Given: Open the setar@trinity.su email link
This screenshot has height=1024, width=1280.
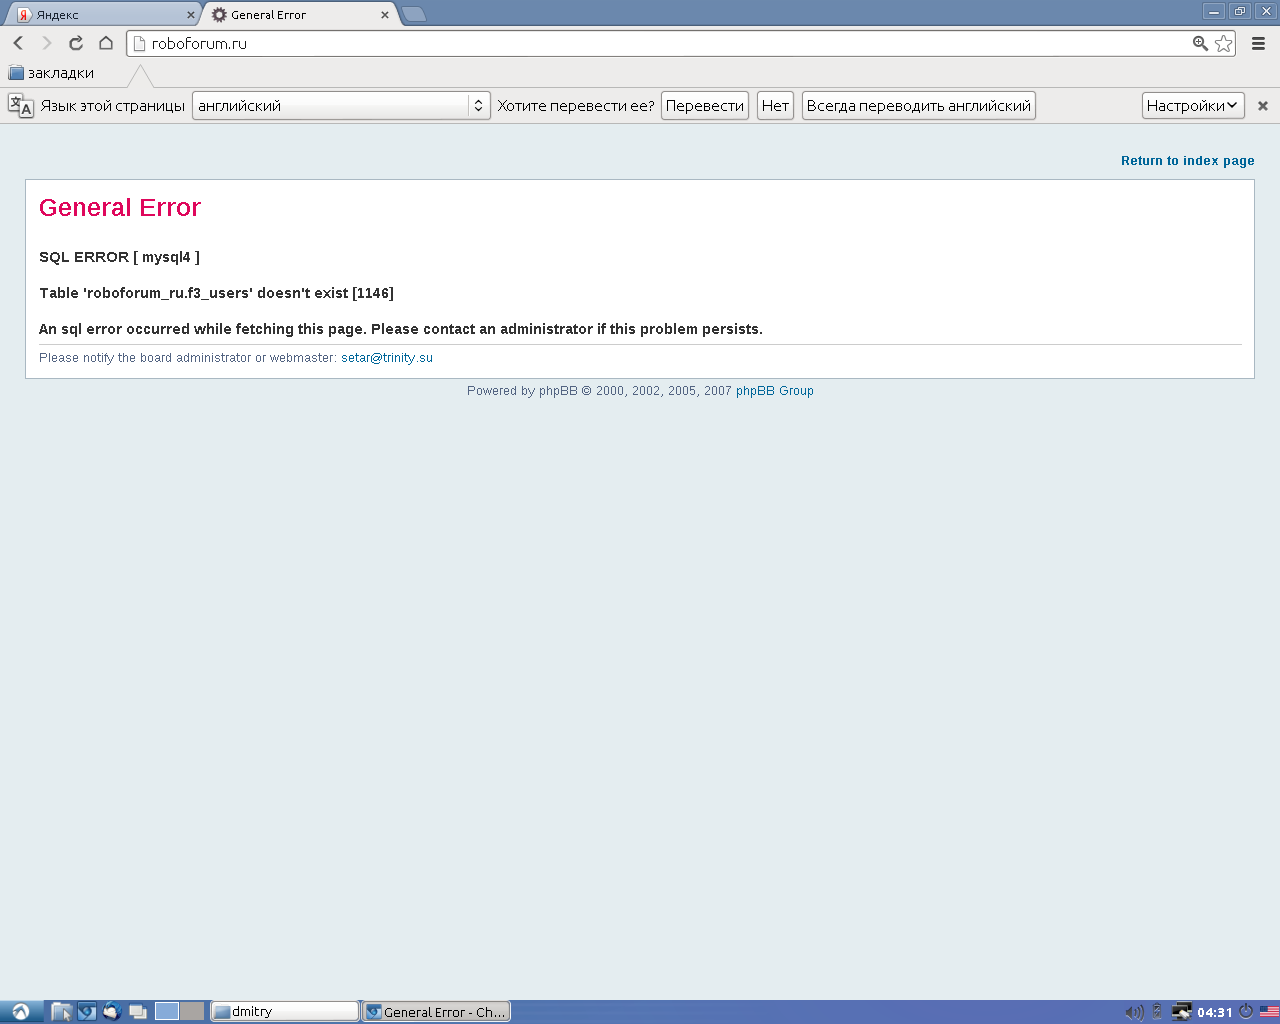Looking at the screenshot, I should pyautogui.click(x=387, y=358).
